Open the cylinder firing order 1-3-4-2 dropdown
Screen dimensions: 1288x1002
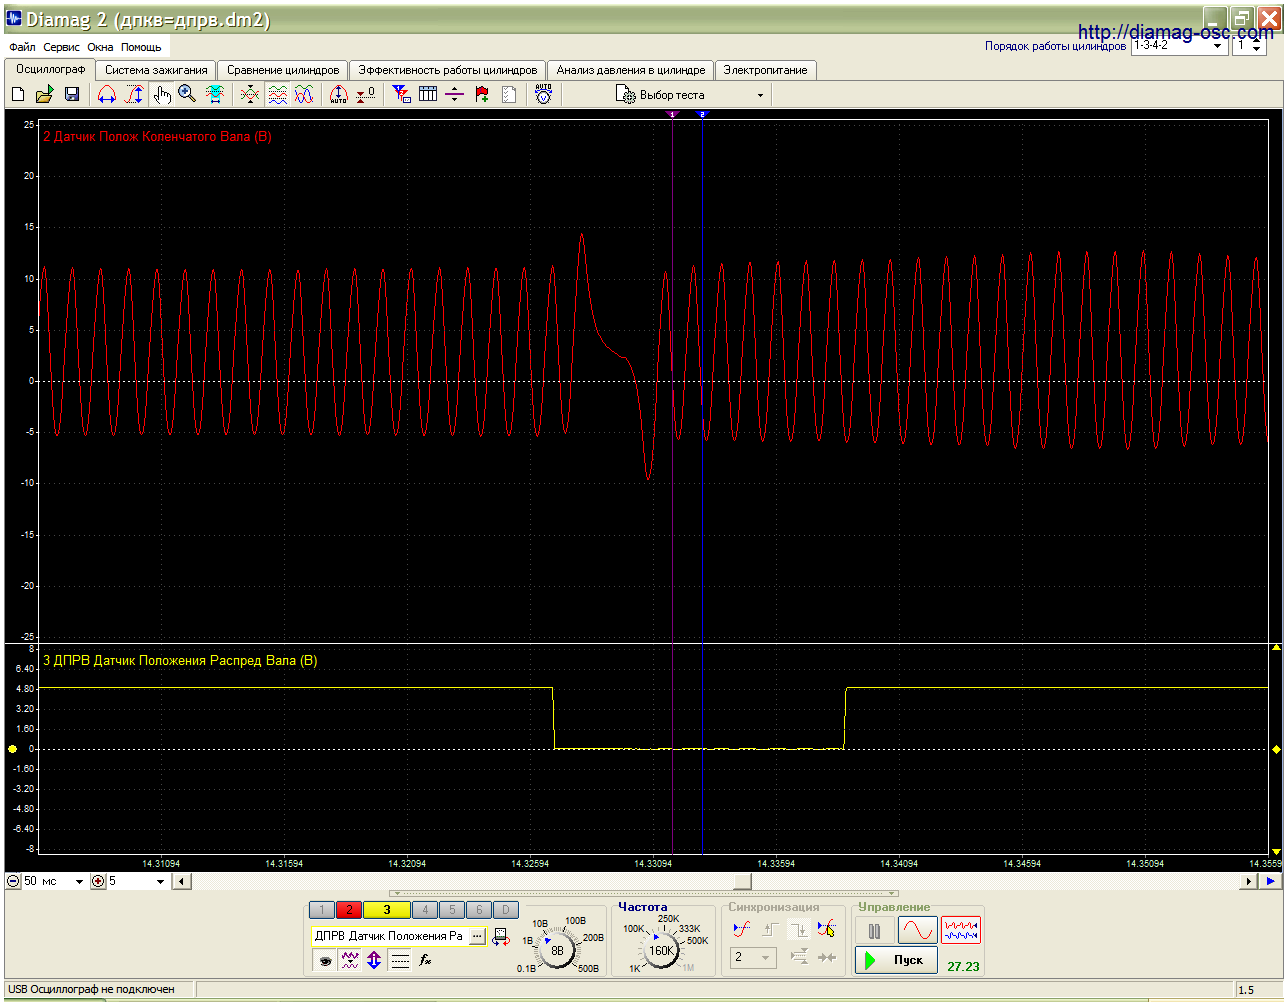[1179, 45]
